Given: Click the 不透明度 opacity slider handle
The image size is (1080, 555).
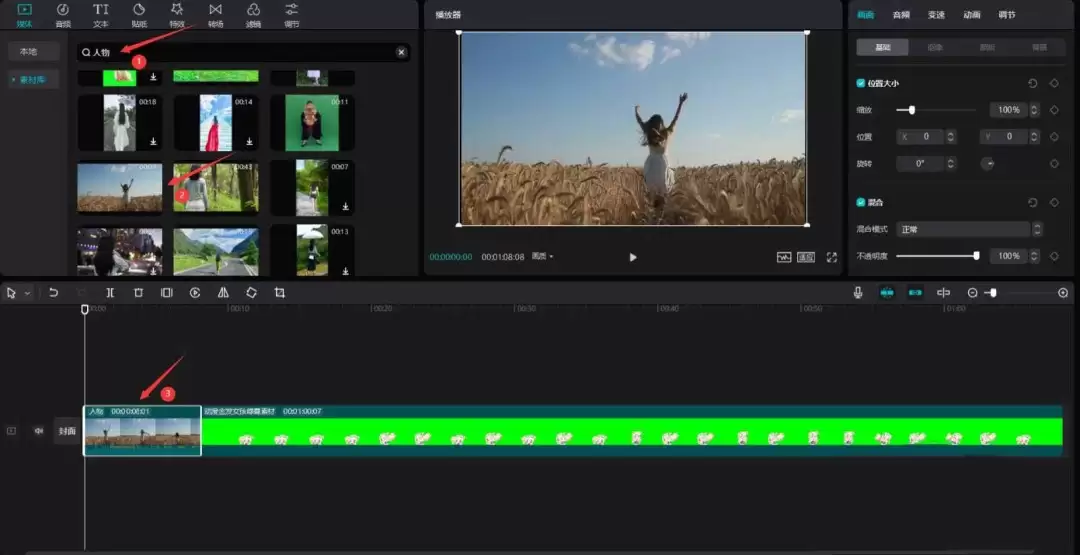Looking at the screenshot, I should coord(976,256).
